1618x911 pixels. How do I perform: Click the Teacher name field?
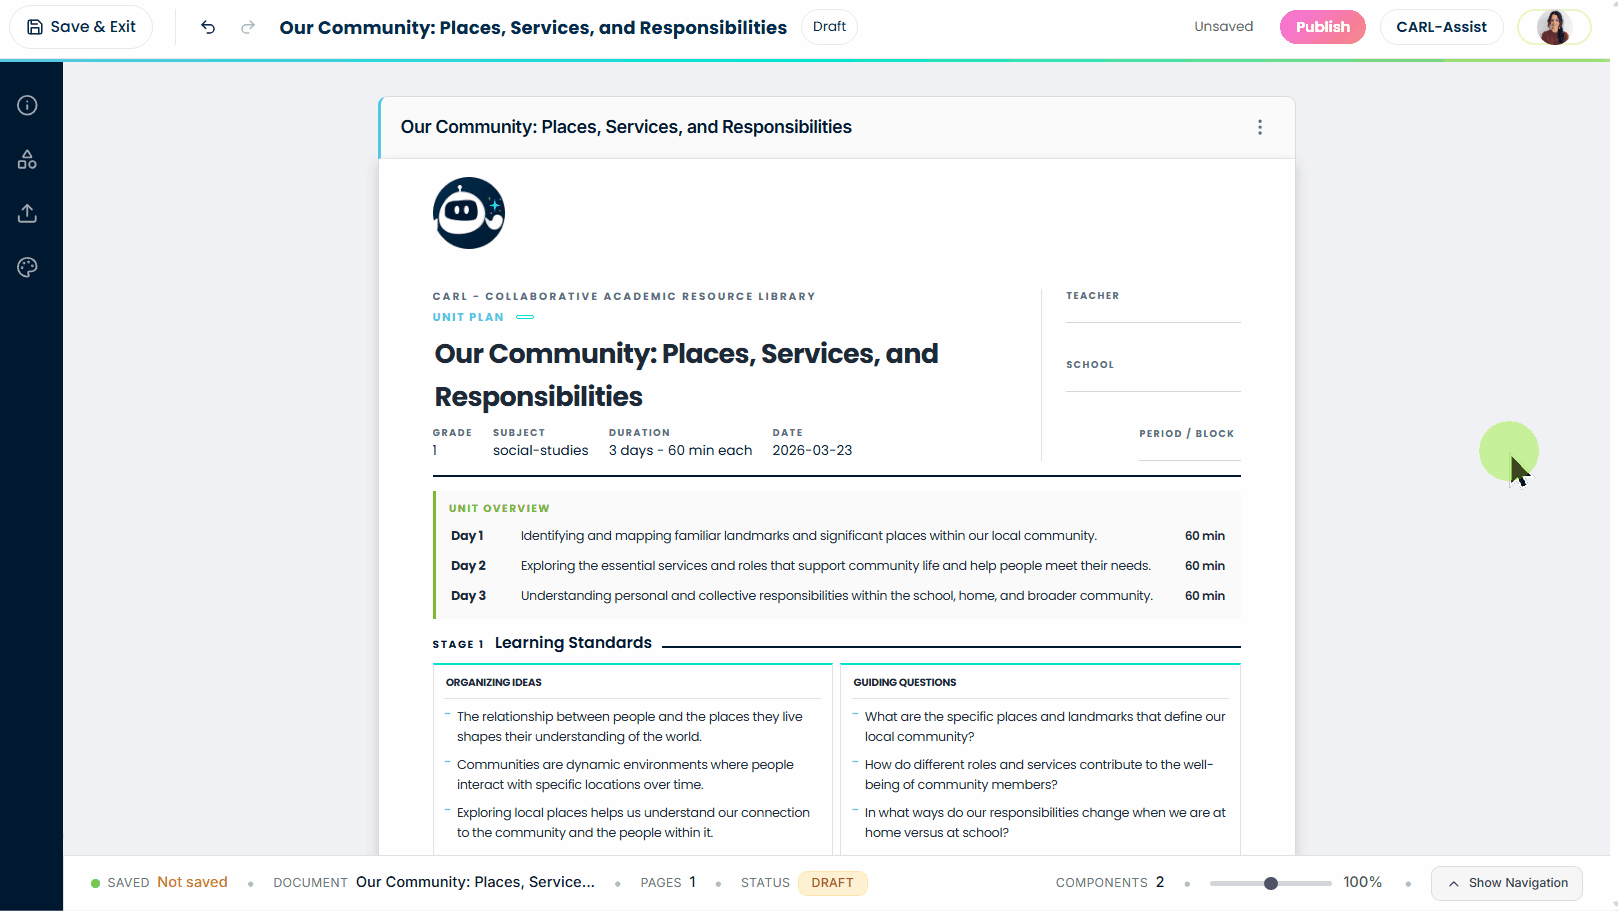pyautogui.click(x=1152, y=312)
